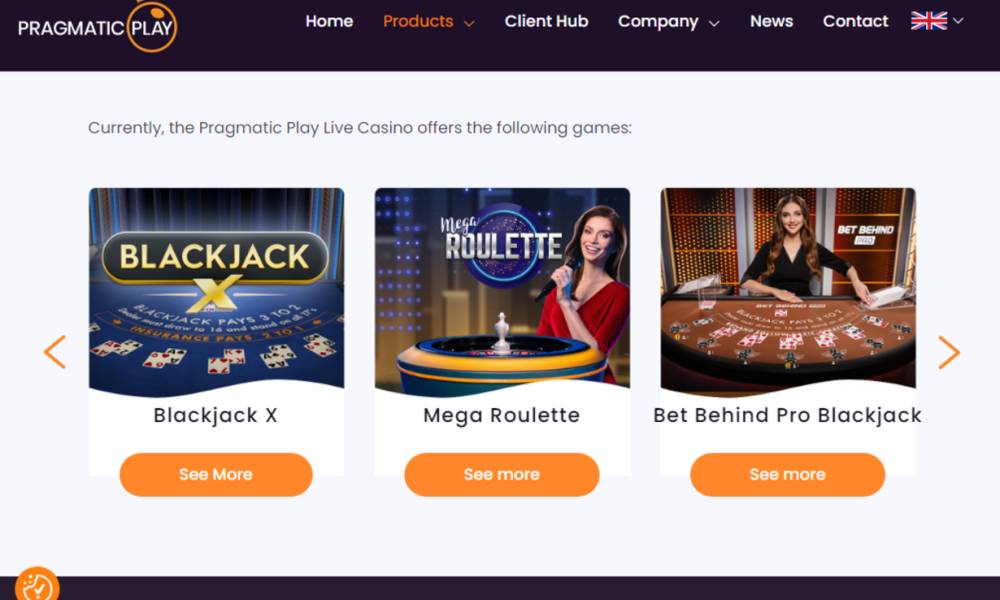Image resolution: width=1000 pixels, height=600 pixels.
Task: Expand the Products dropdown chevron
Action: click(x=469, y=23)
